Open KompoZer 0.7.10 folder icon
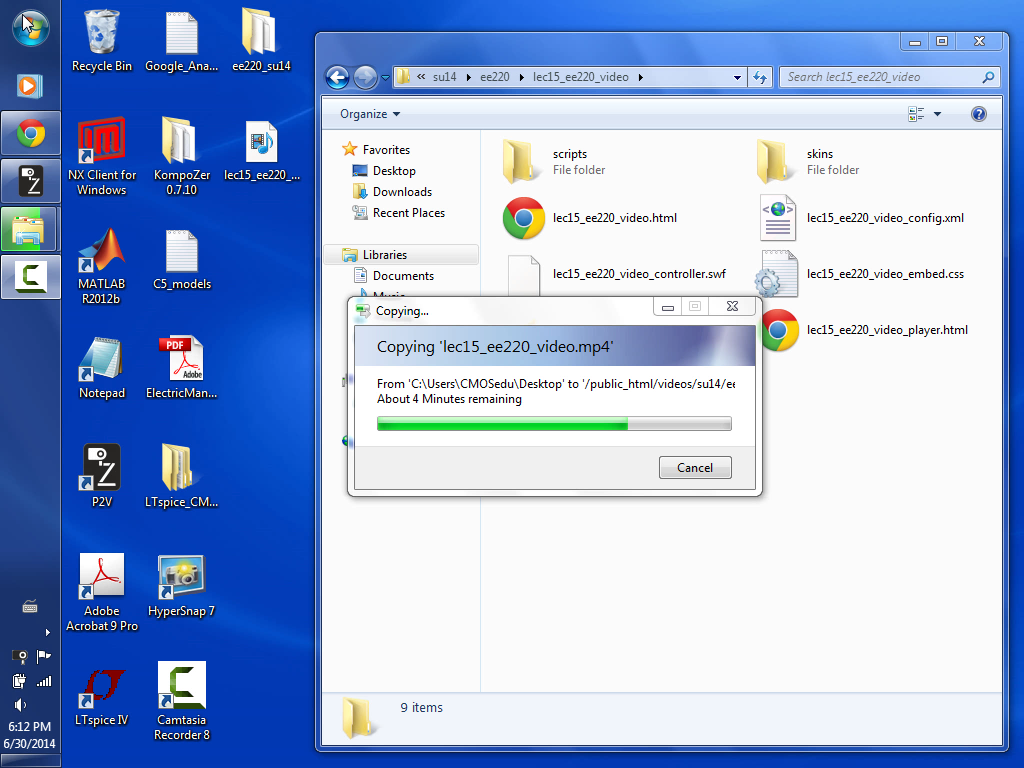The width and height of the screenshot is (1024, 768). [x=182, y=157]
